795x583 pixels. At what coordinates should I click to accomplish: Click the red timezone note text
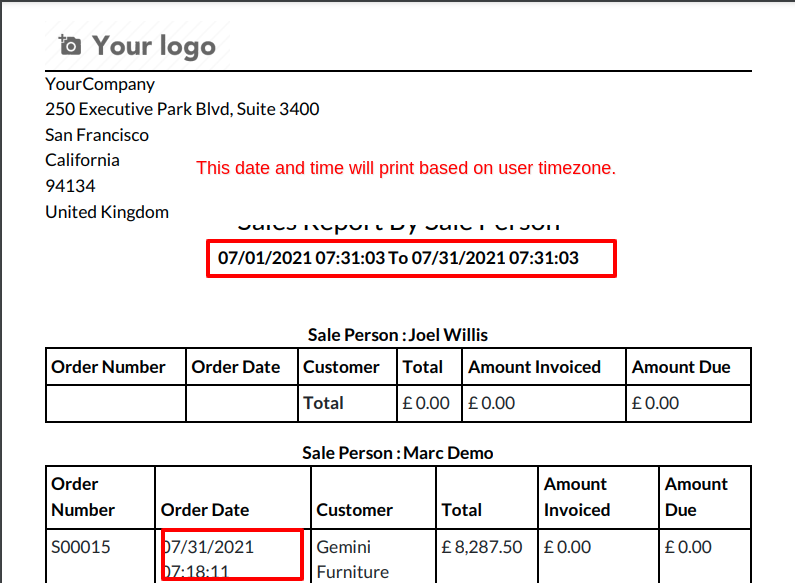(x=406, y=168)
